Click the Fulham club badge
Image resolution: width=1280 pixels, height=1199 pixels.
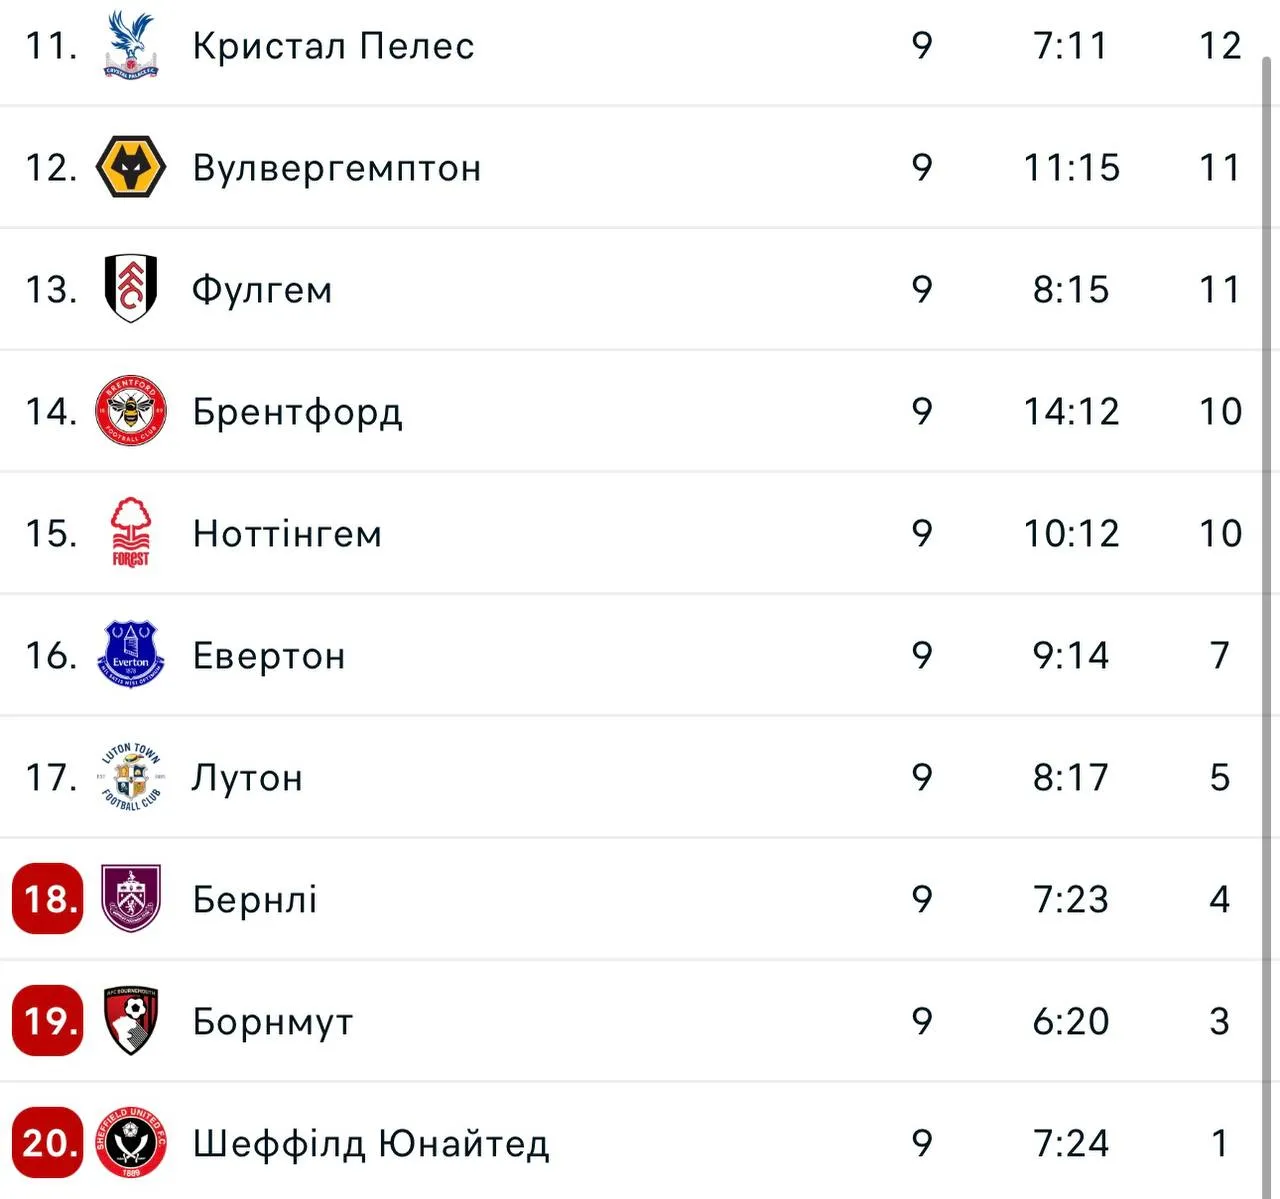tap(130, 290)
